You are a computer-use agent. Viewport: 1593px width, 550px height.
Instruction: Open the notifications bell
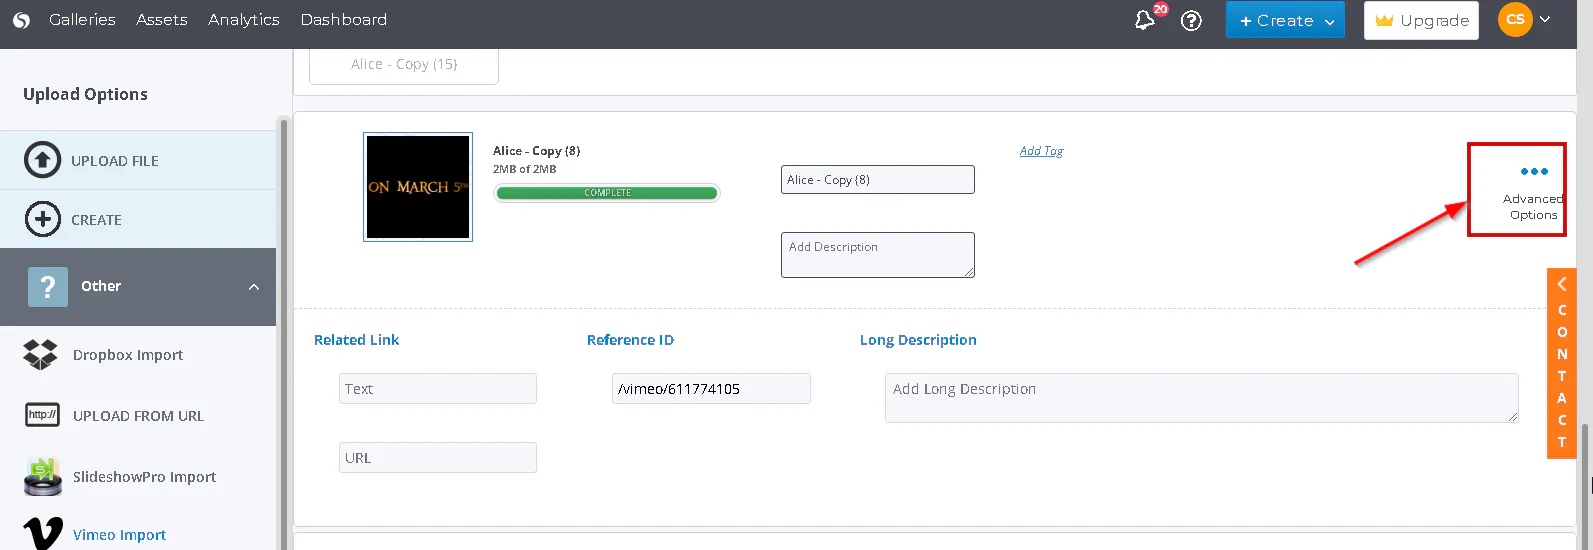pyautogui.click(x=1146, y=20)
